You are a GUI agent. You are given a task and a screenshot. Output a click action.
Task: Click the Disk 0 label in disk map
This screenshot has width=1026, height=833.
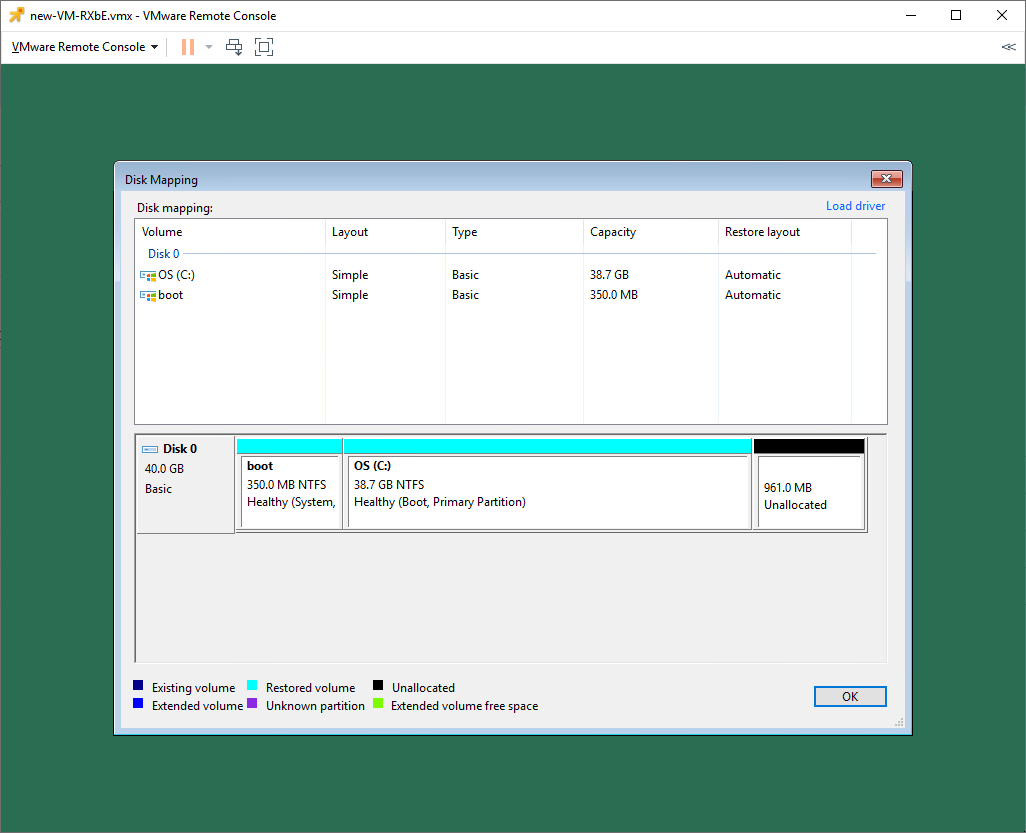click(x=180, y=449)
